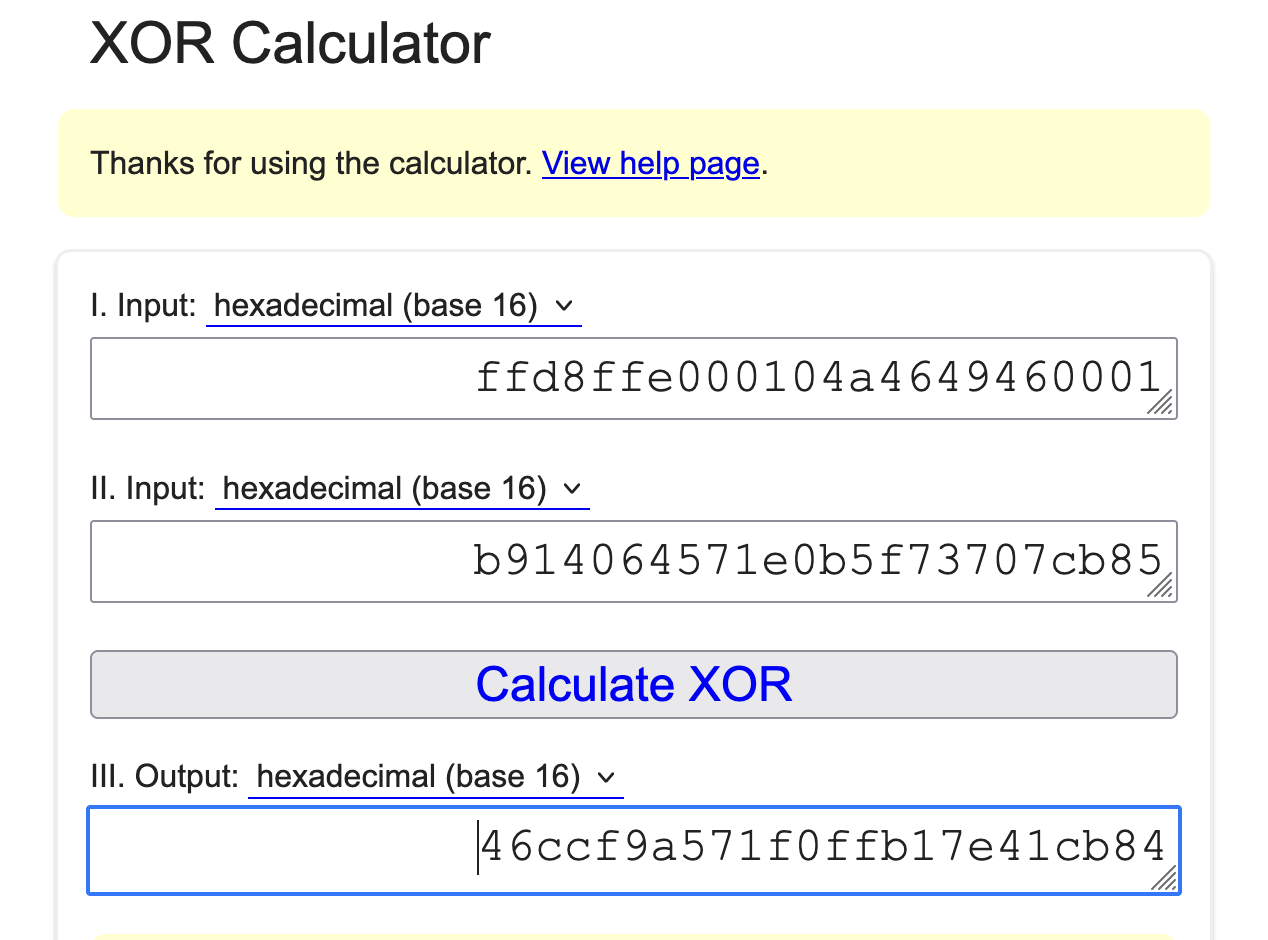
Task: Grab the resize handle of output box
Action: (1162, 878)
